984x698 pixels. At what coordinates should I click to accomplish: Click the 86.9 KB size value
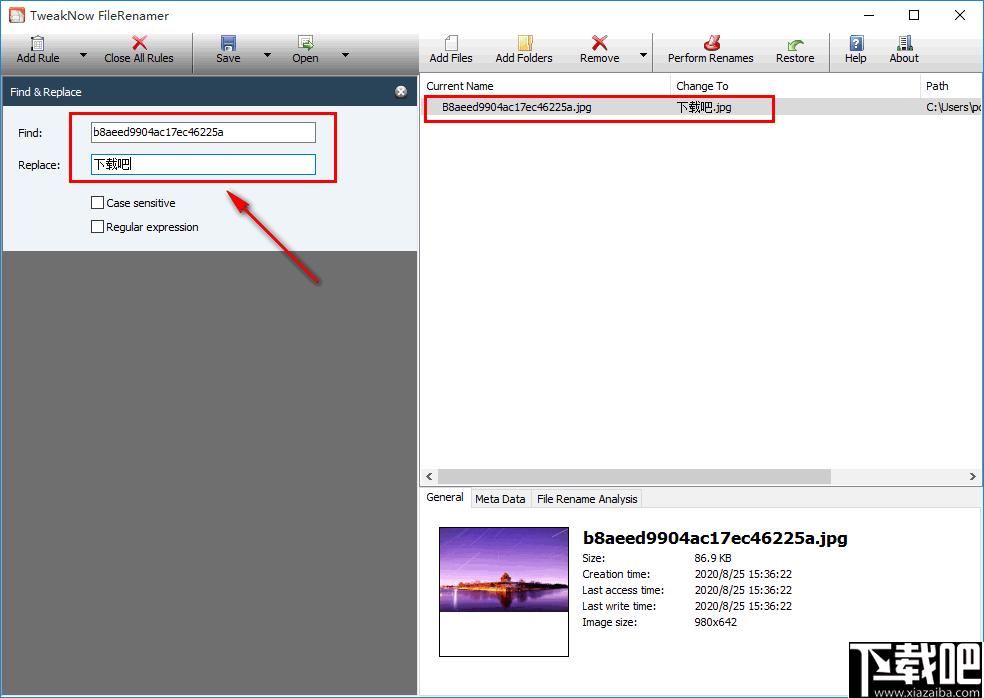pyautogui.click(x=713, y=558)
